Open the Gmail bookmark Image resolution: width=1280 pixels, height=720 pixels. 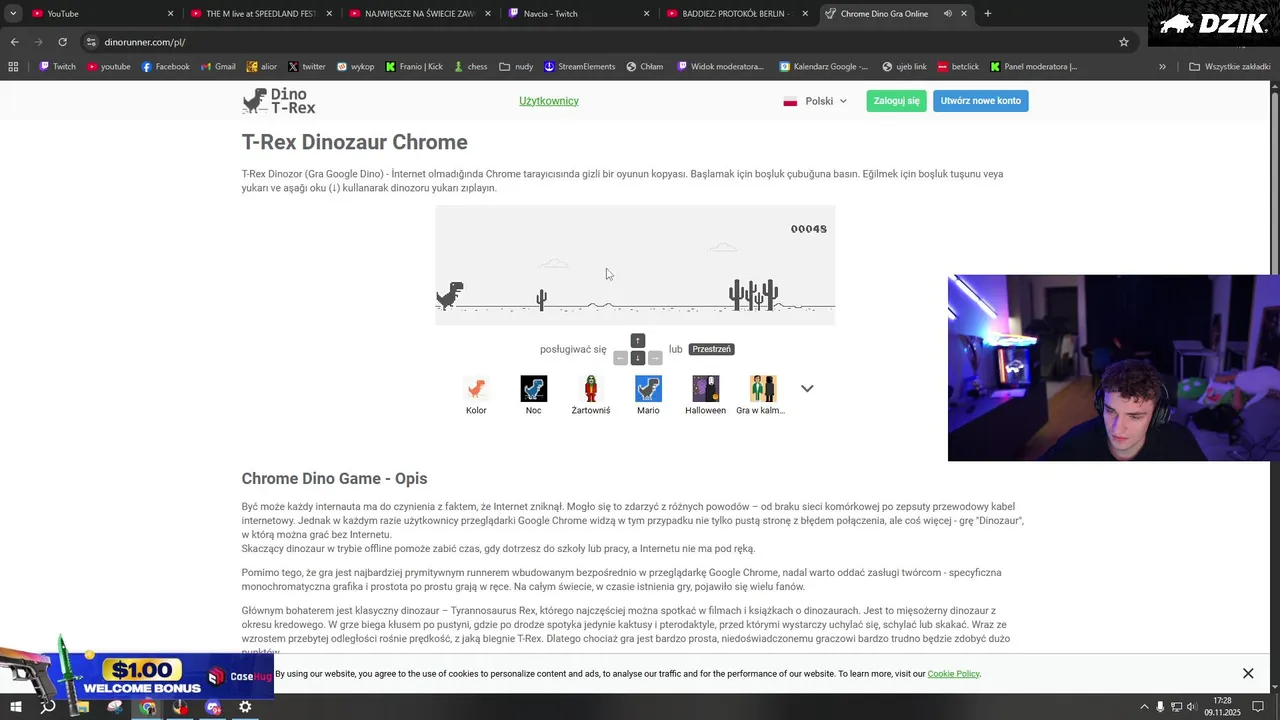click(x=218, y=67)
